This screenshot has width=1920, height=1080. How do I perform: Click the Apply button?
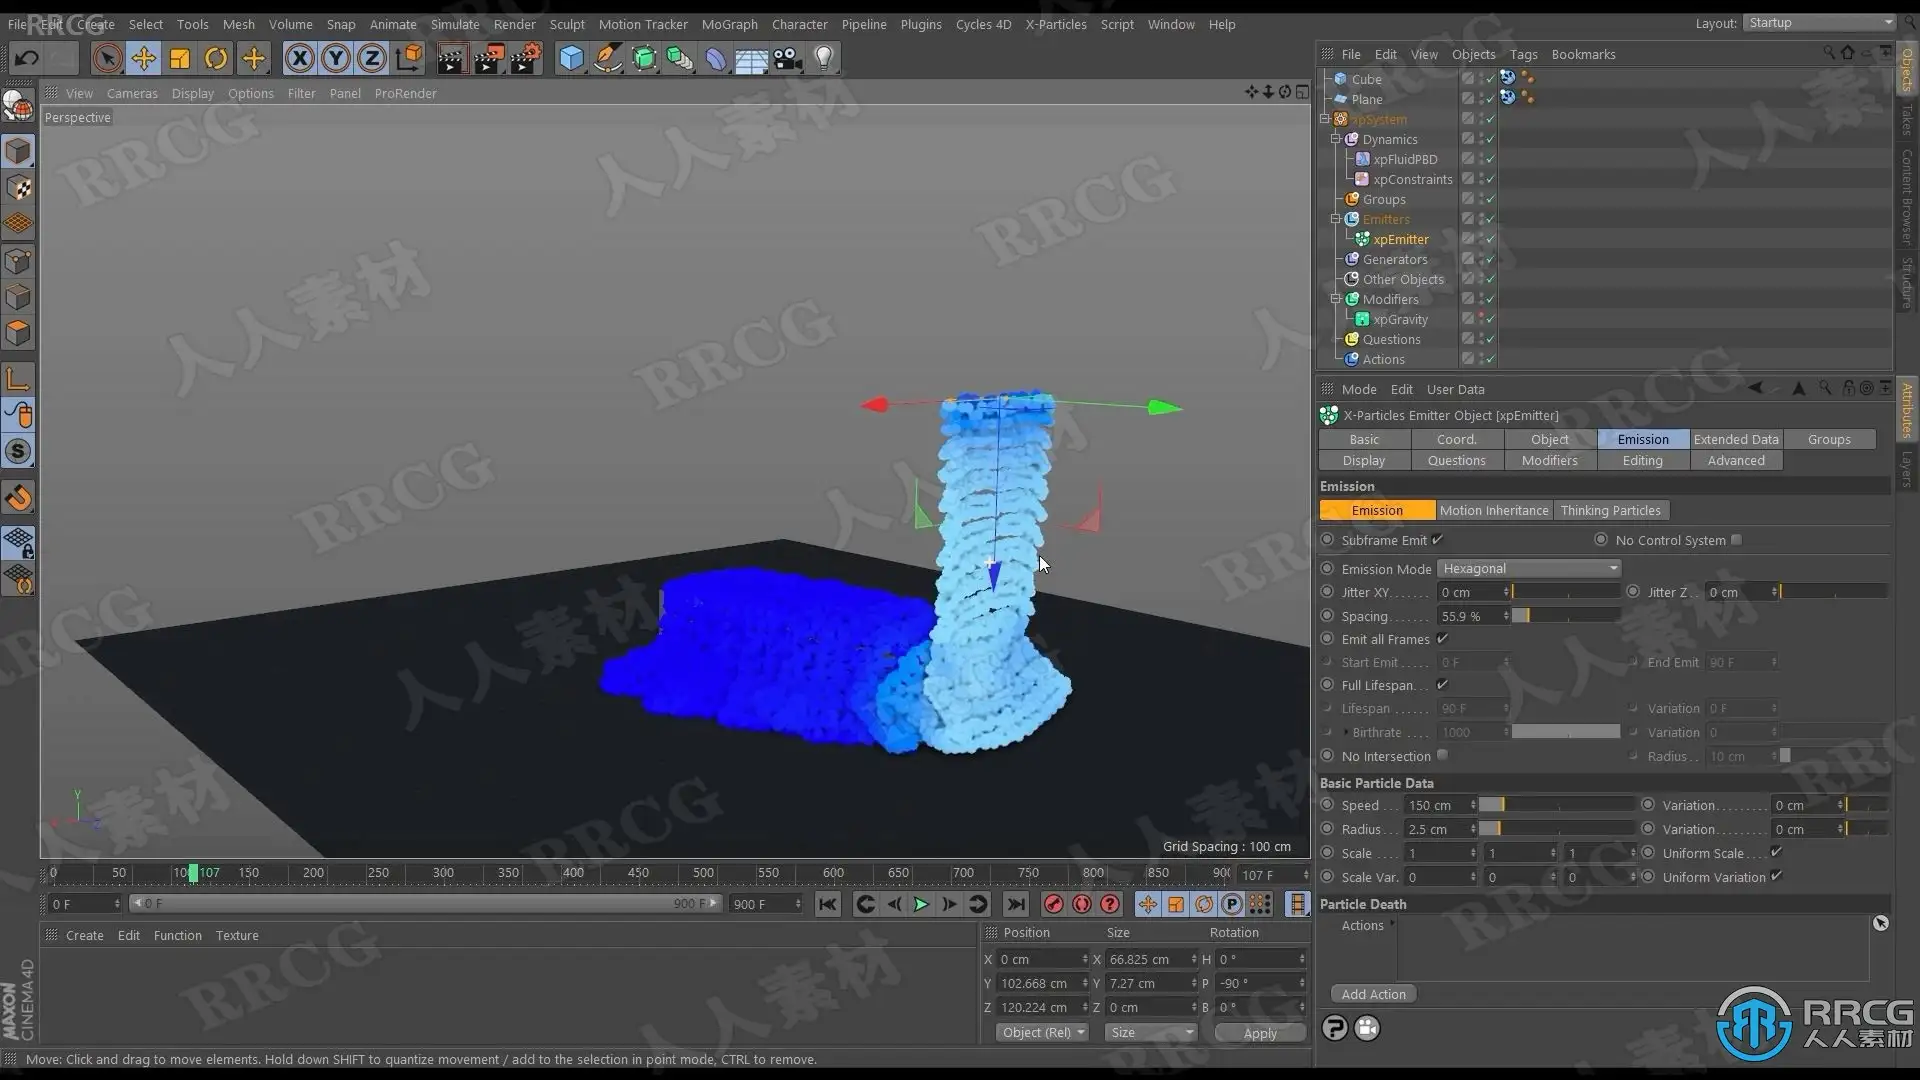point(1259,1033)
